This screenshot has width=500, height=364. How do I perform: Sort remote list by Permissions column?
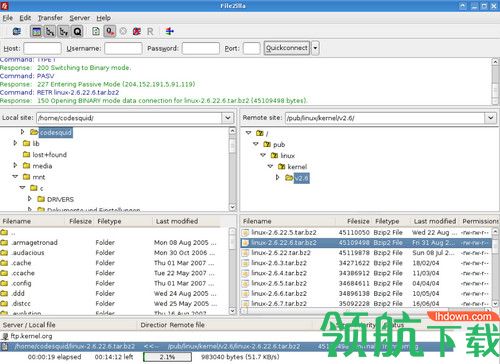(480, 221)
